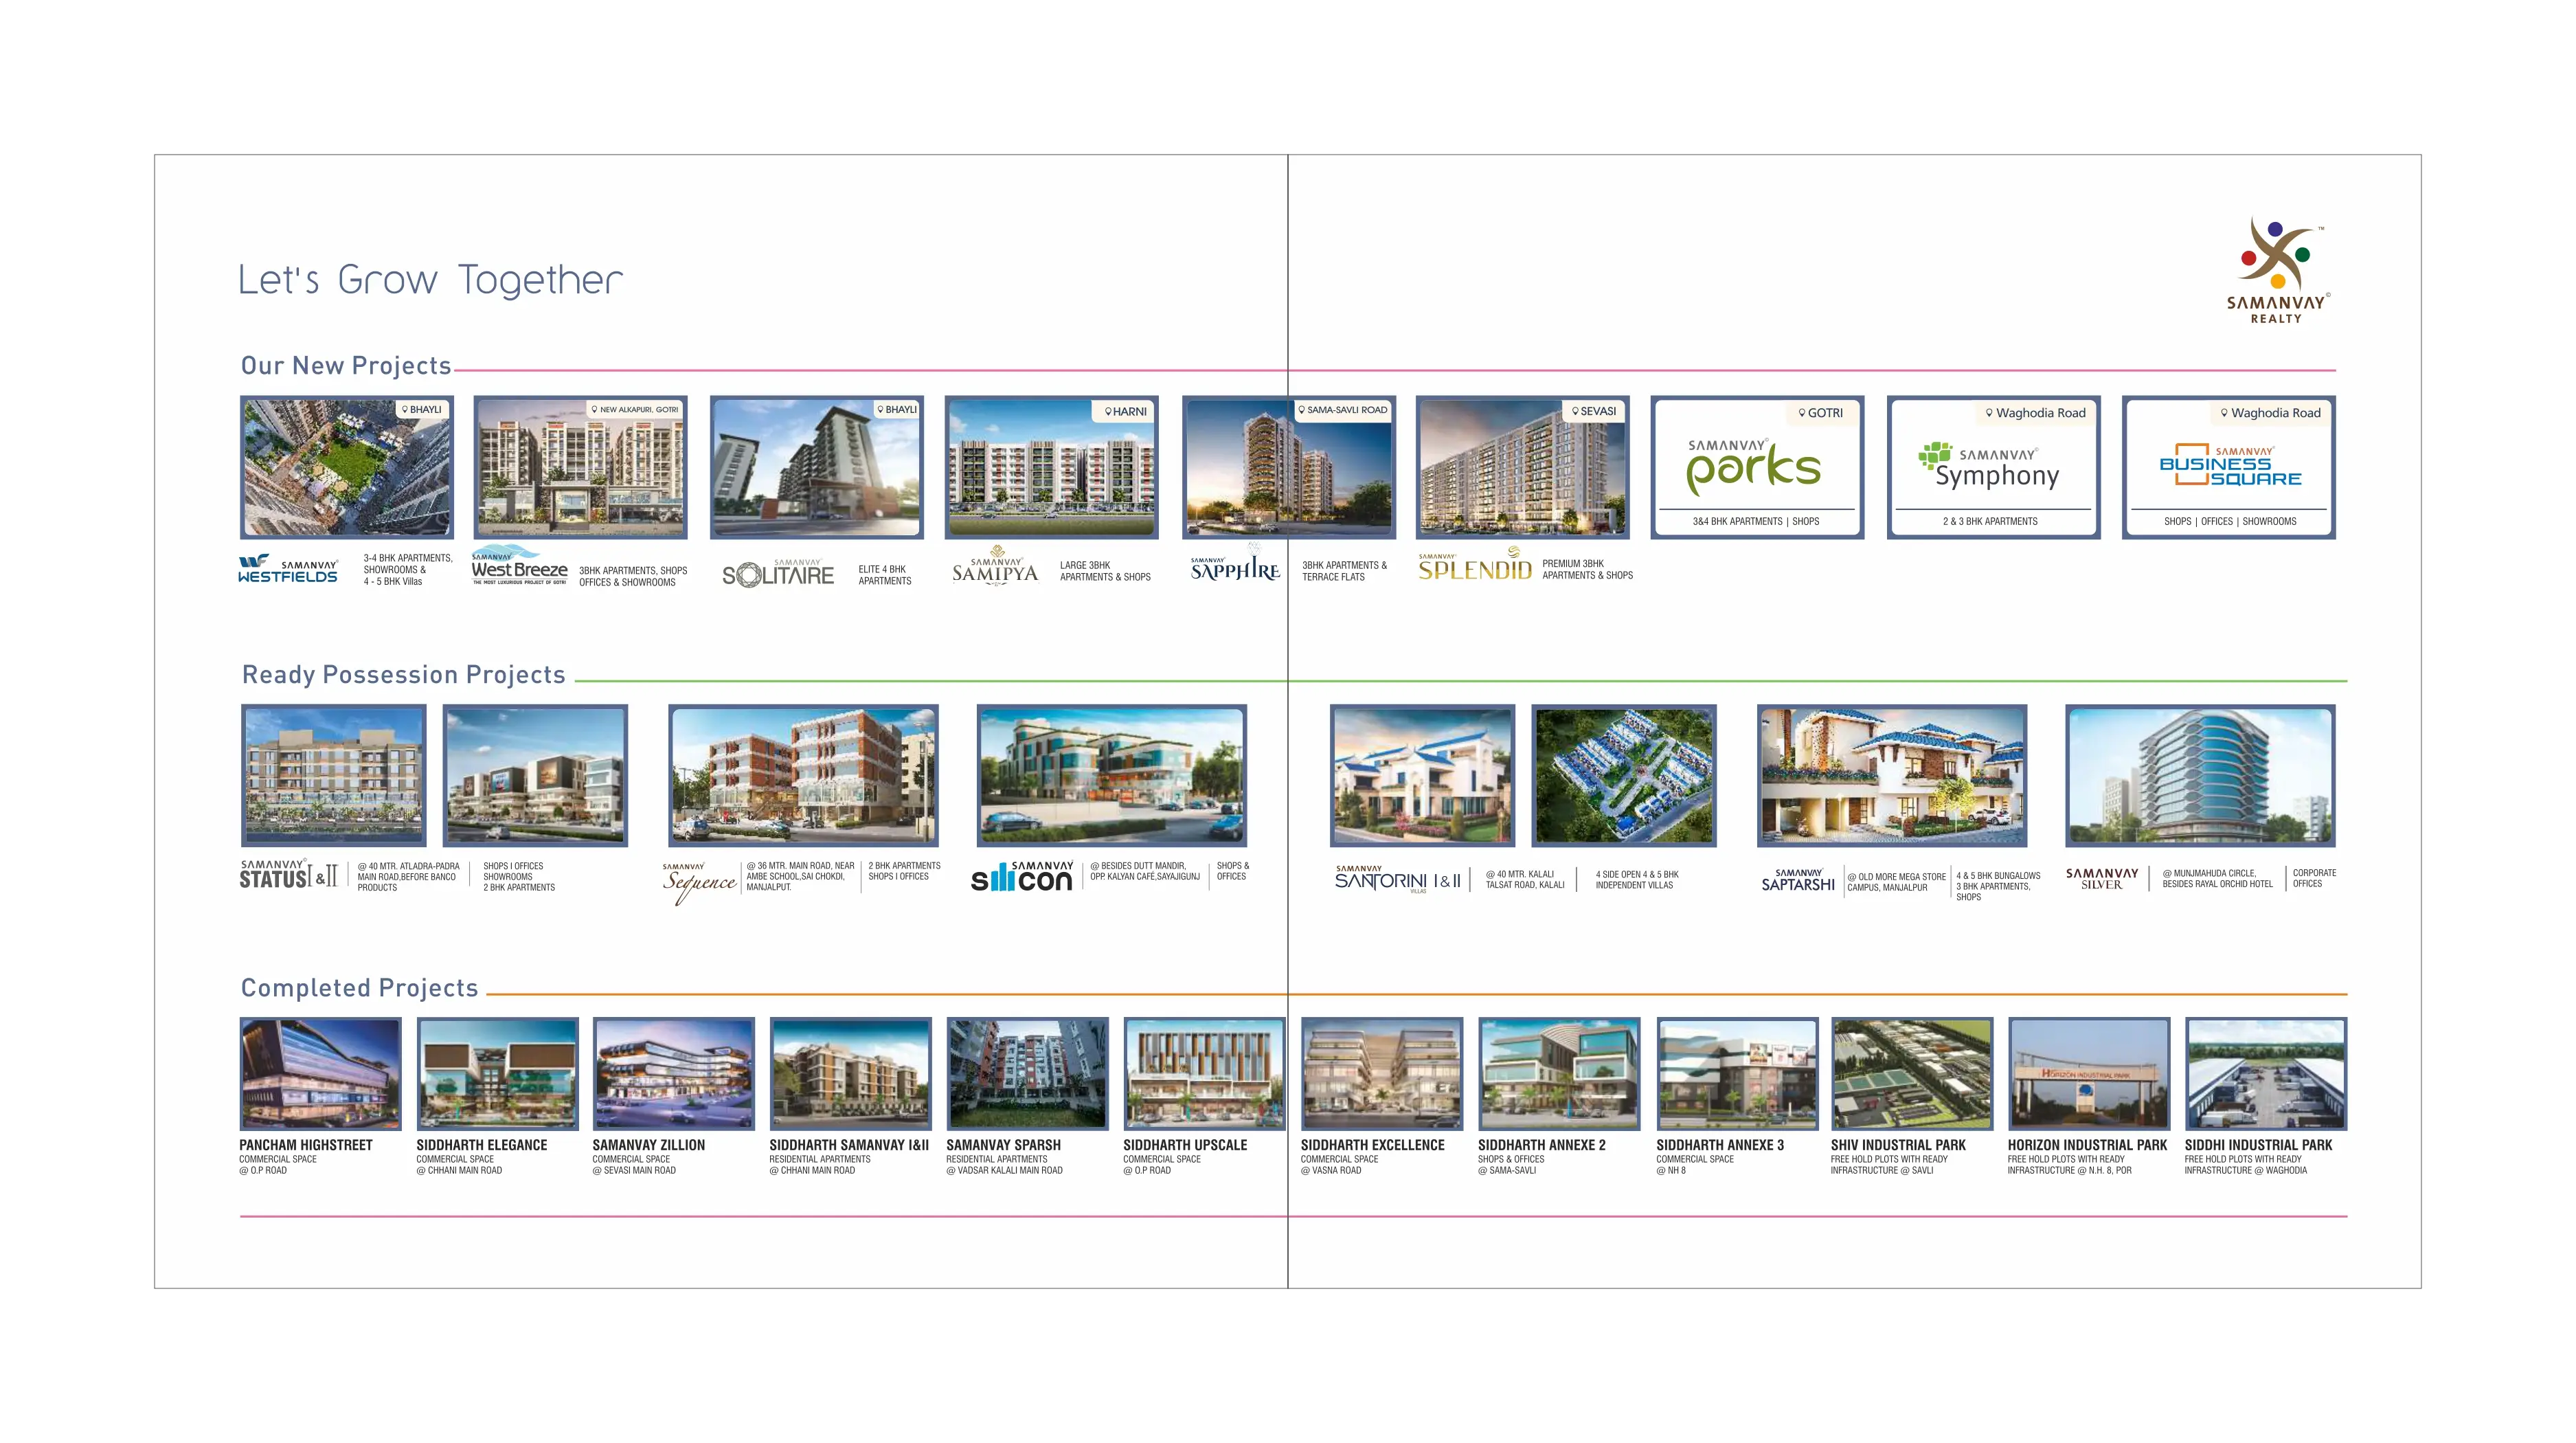
Task: Click the Samanvay Sequence logo
Action: pyautogui.click(x=699, y=881)
